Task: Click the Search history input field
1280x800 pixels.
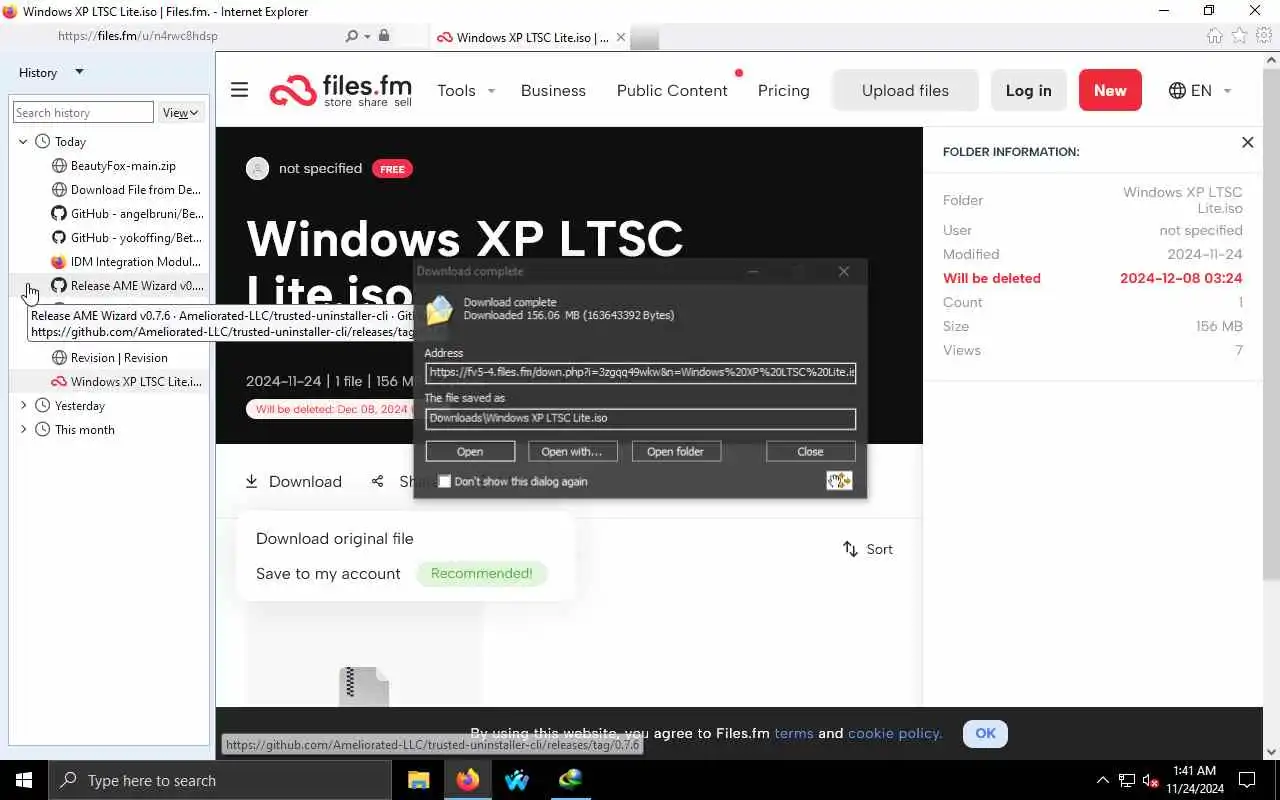Action: pyautogui.click(x=83, y=113)
